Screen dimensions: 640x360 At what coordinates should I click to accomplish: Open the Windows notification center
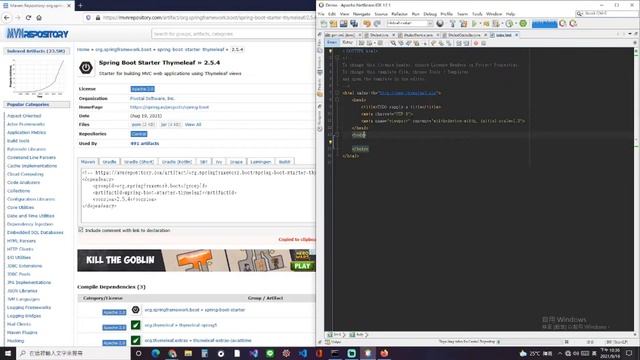(x=629, y=353)
